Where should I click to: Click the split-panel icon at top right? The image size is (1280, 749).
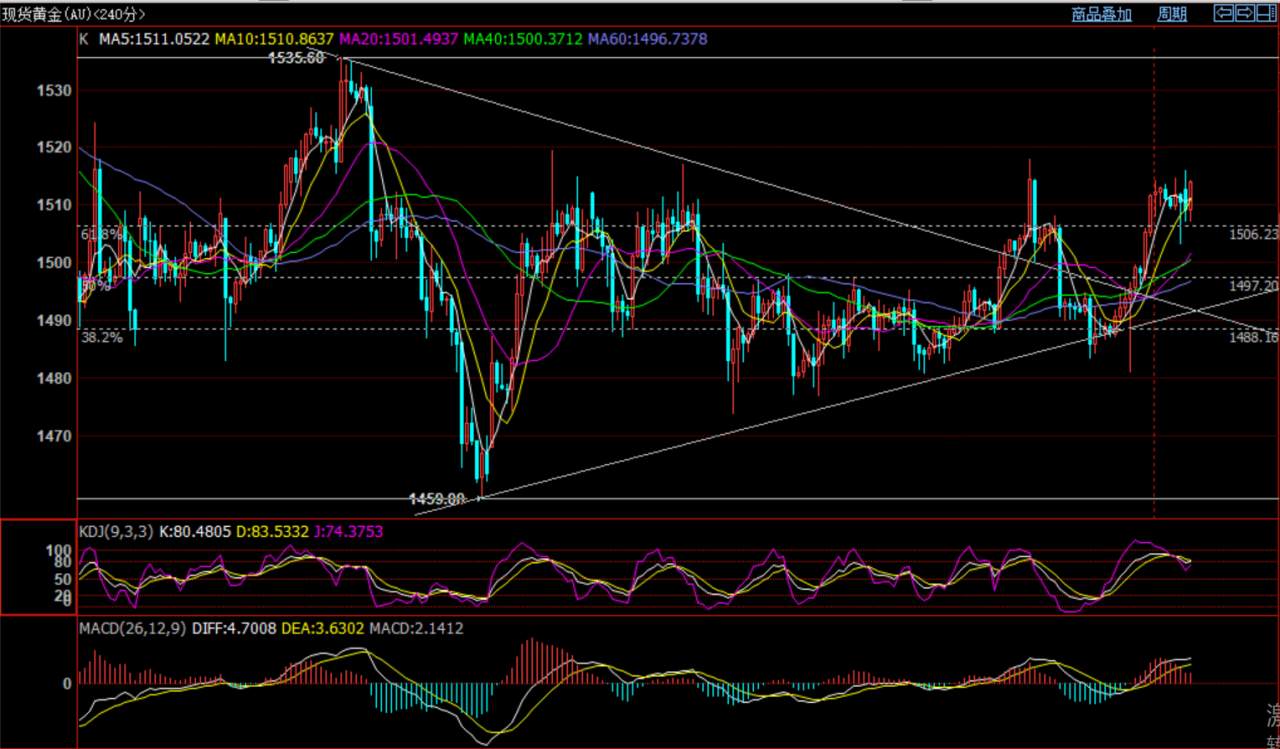[x=1267, y=13]
